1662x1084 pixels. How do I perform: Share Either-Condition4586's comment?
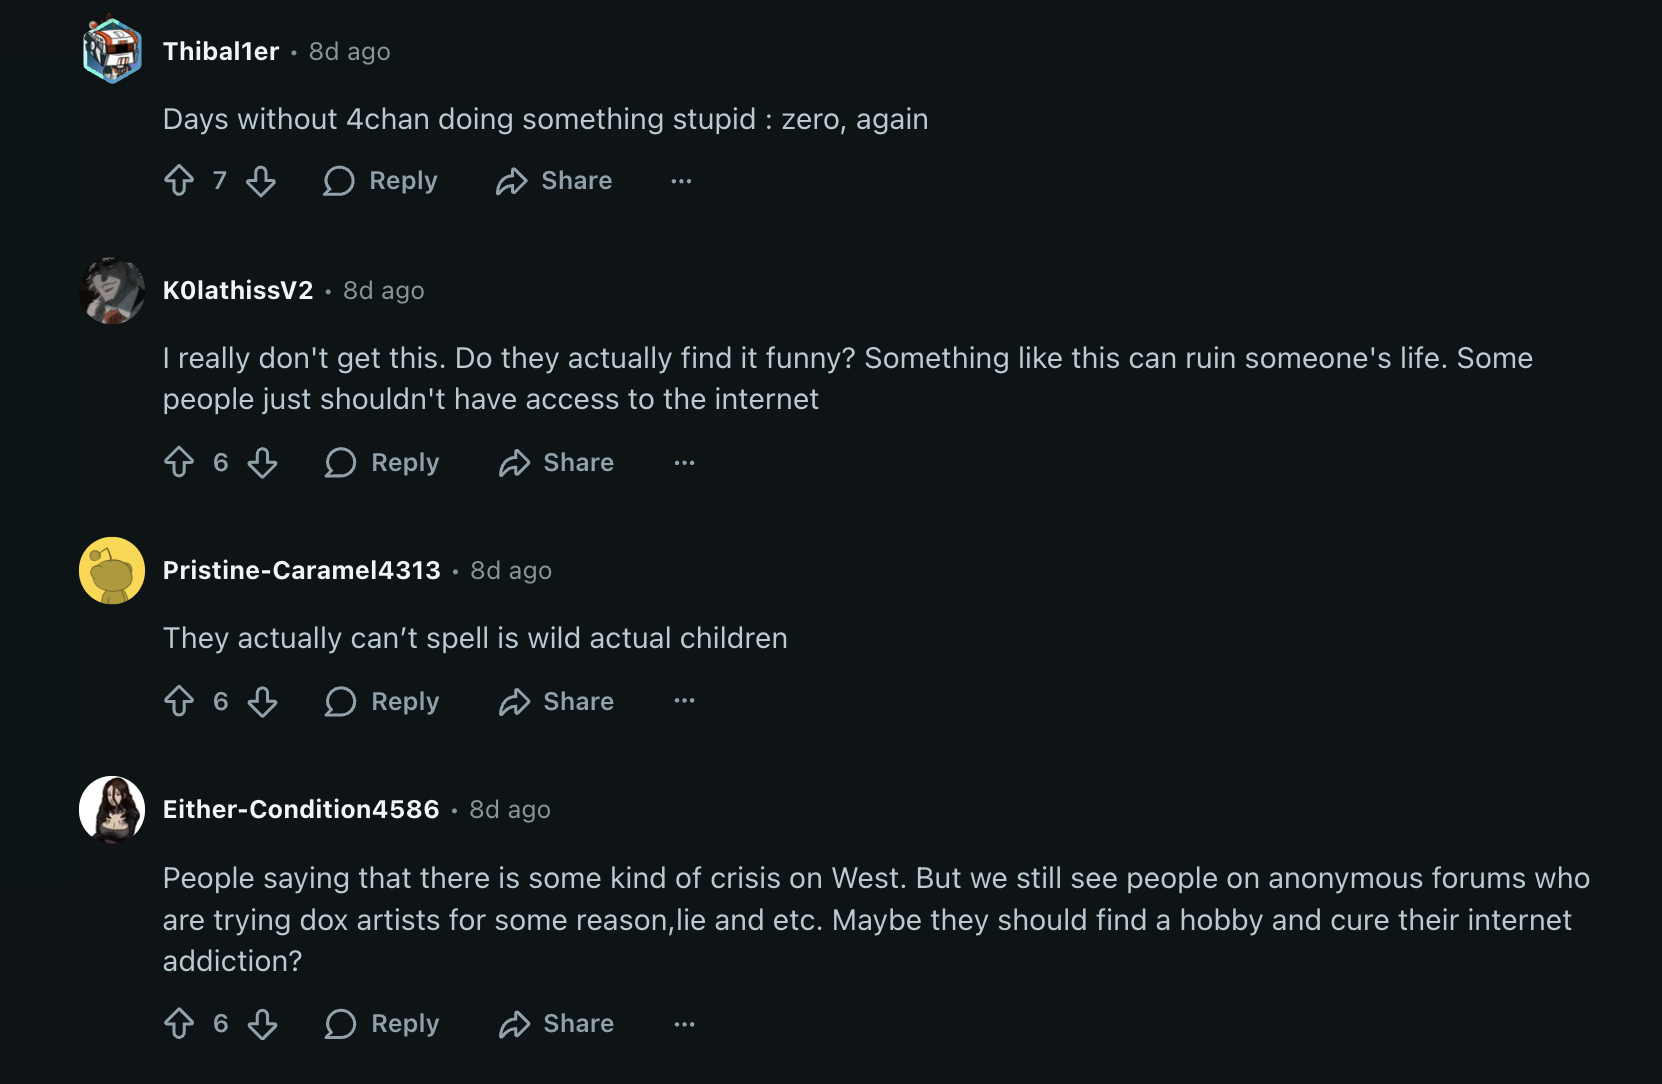pos(557,1023)
